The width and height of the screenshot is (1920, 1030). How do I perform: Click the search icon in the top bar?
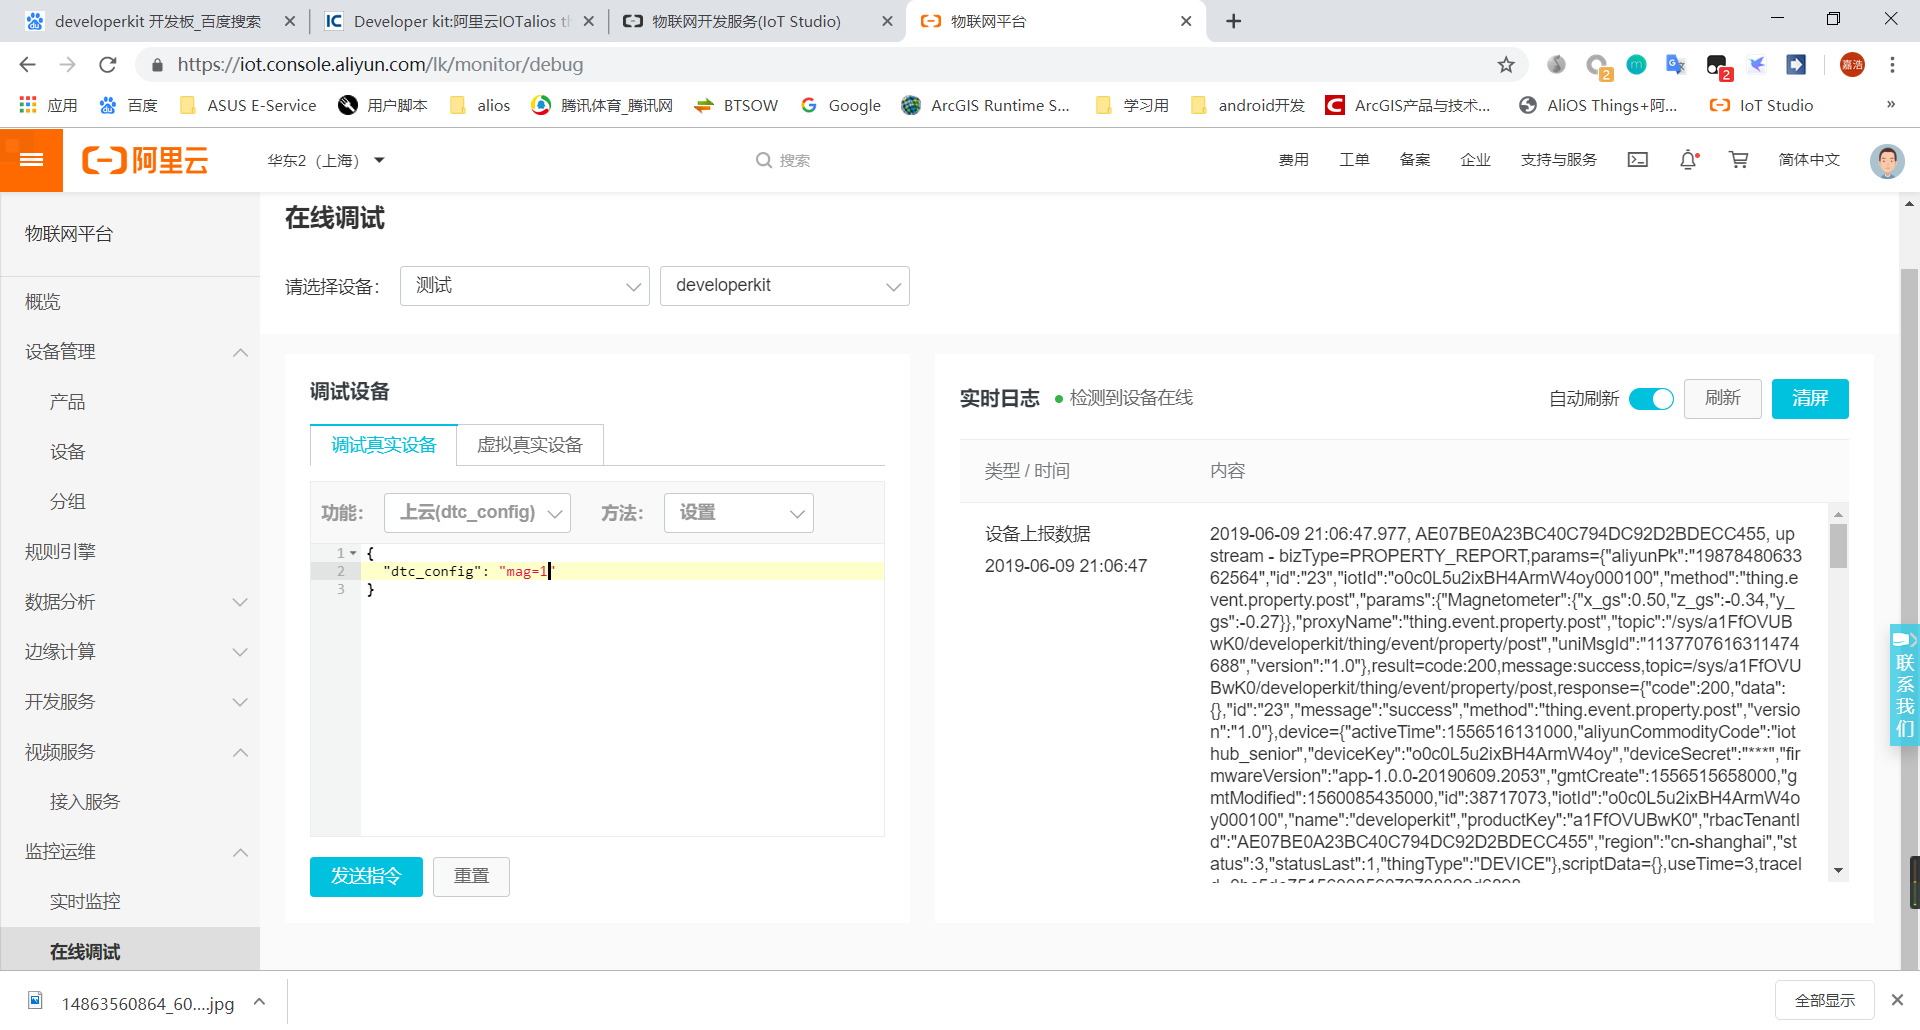coord(761,160)
